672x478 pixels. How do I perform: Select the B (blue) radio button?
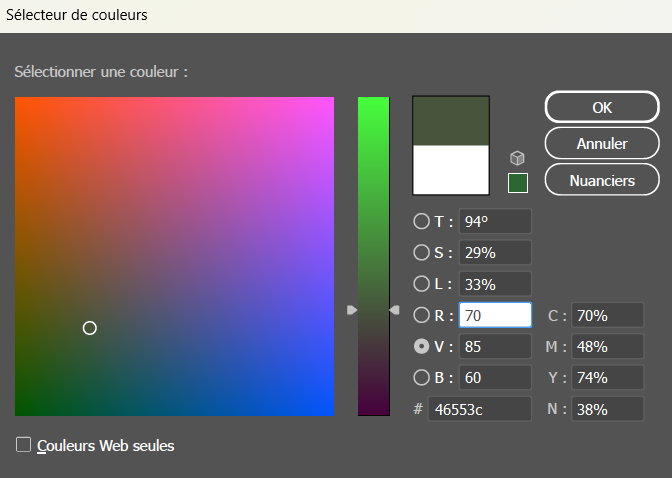(x=421, y=378)
